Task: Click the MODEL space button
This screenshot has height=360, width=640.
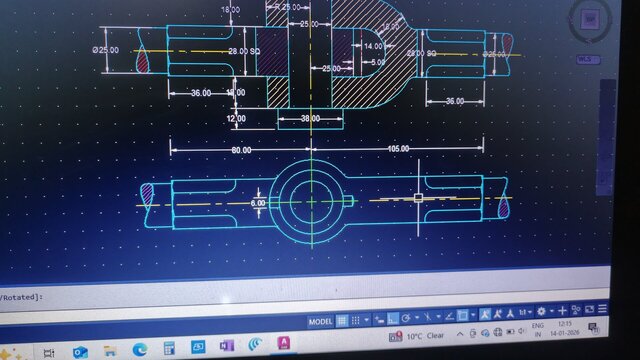Action: pos(320,322)
